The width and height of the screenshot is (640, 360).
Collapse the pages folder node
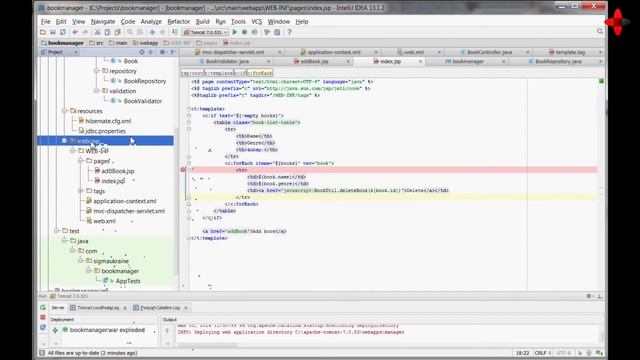(80, 161)
